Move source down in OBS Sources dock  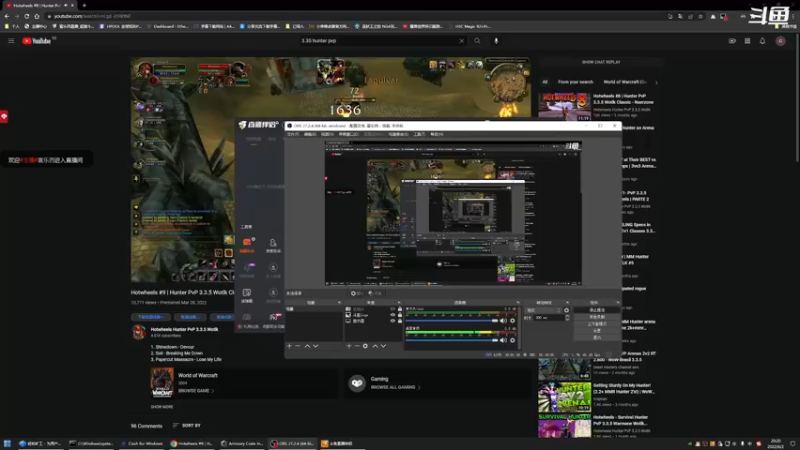click(384, 346)
